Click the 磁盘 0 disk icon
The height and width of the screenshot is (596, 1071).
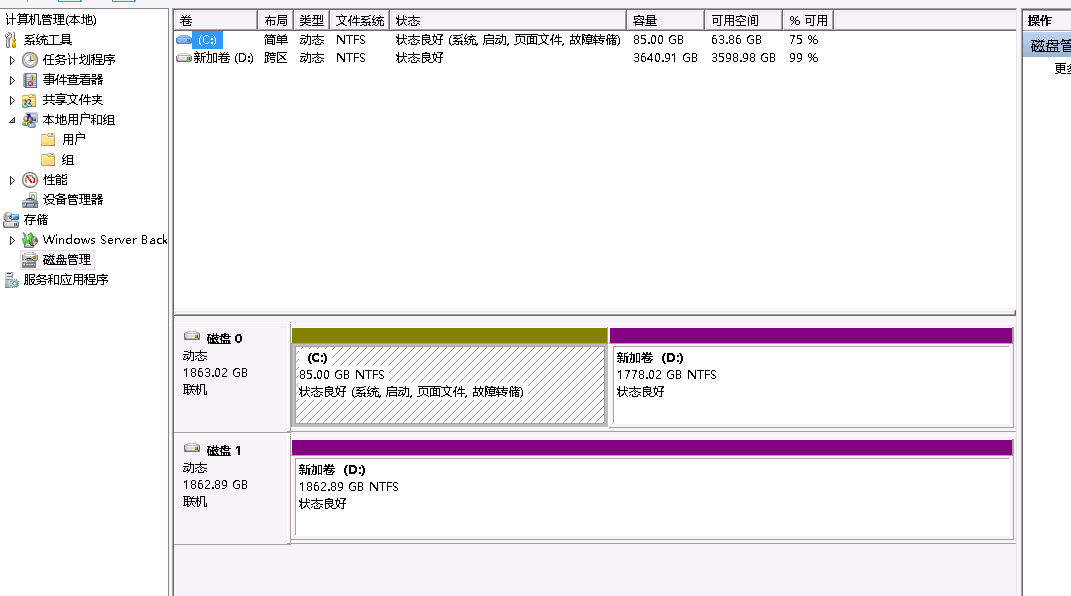point(192,337)
